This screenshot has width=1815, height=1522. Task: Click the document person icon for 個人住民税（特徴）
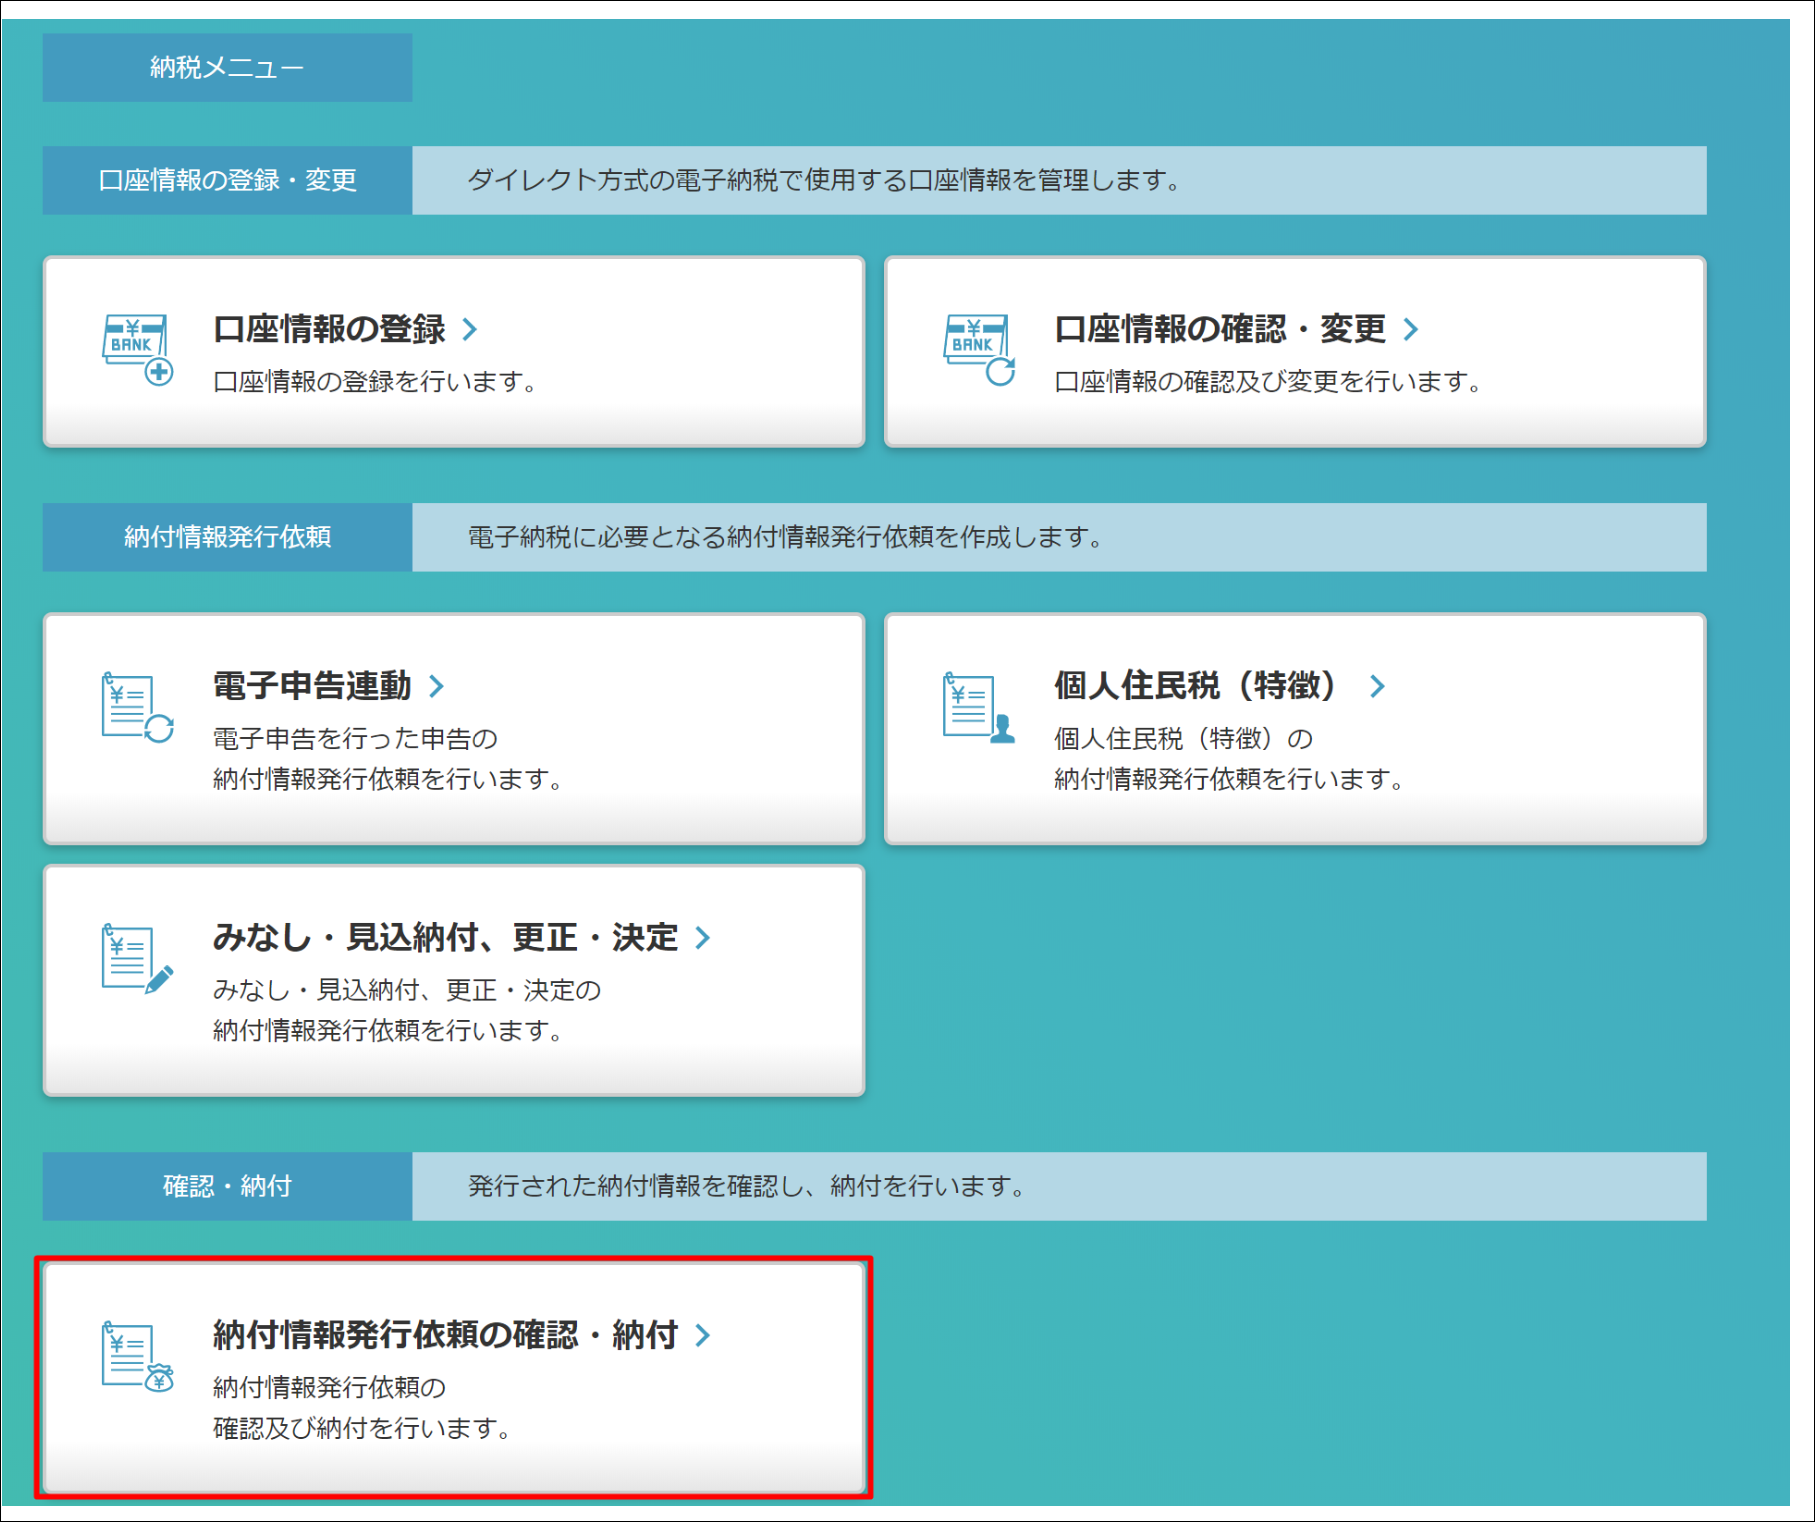click(979, 707)
